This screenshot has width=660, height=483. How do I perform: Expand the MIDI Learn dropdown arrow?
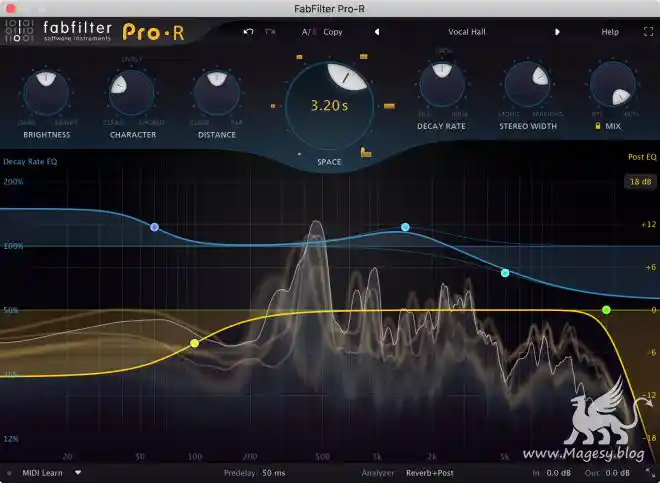click(x=78, y=473)
